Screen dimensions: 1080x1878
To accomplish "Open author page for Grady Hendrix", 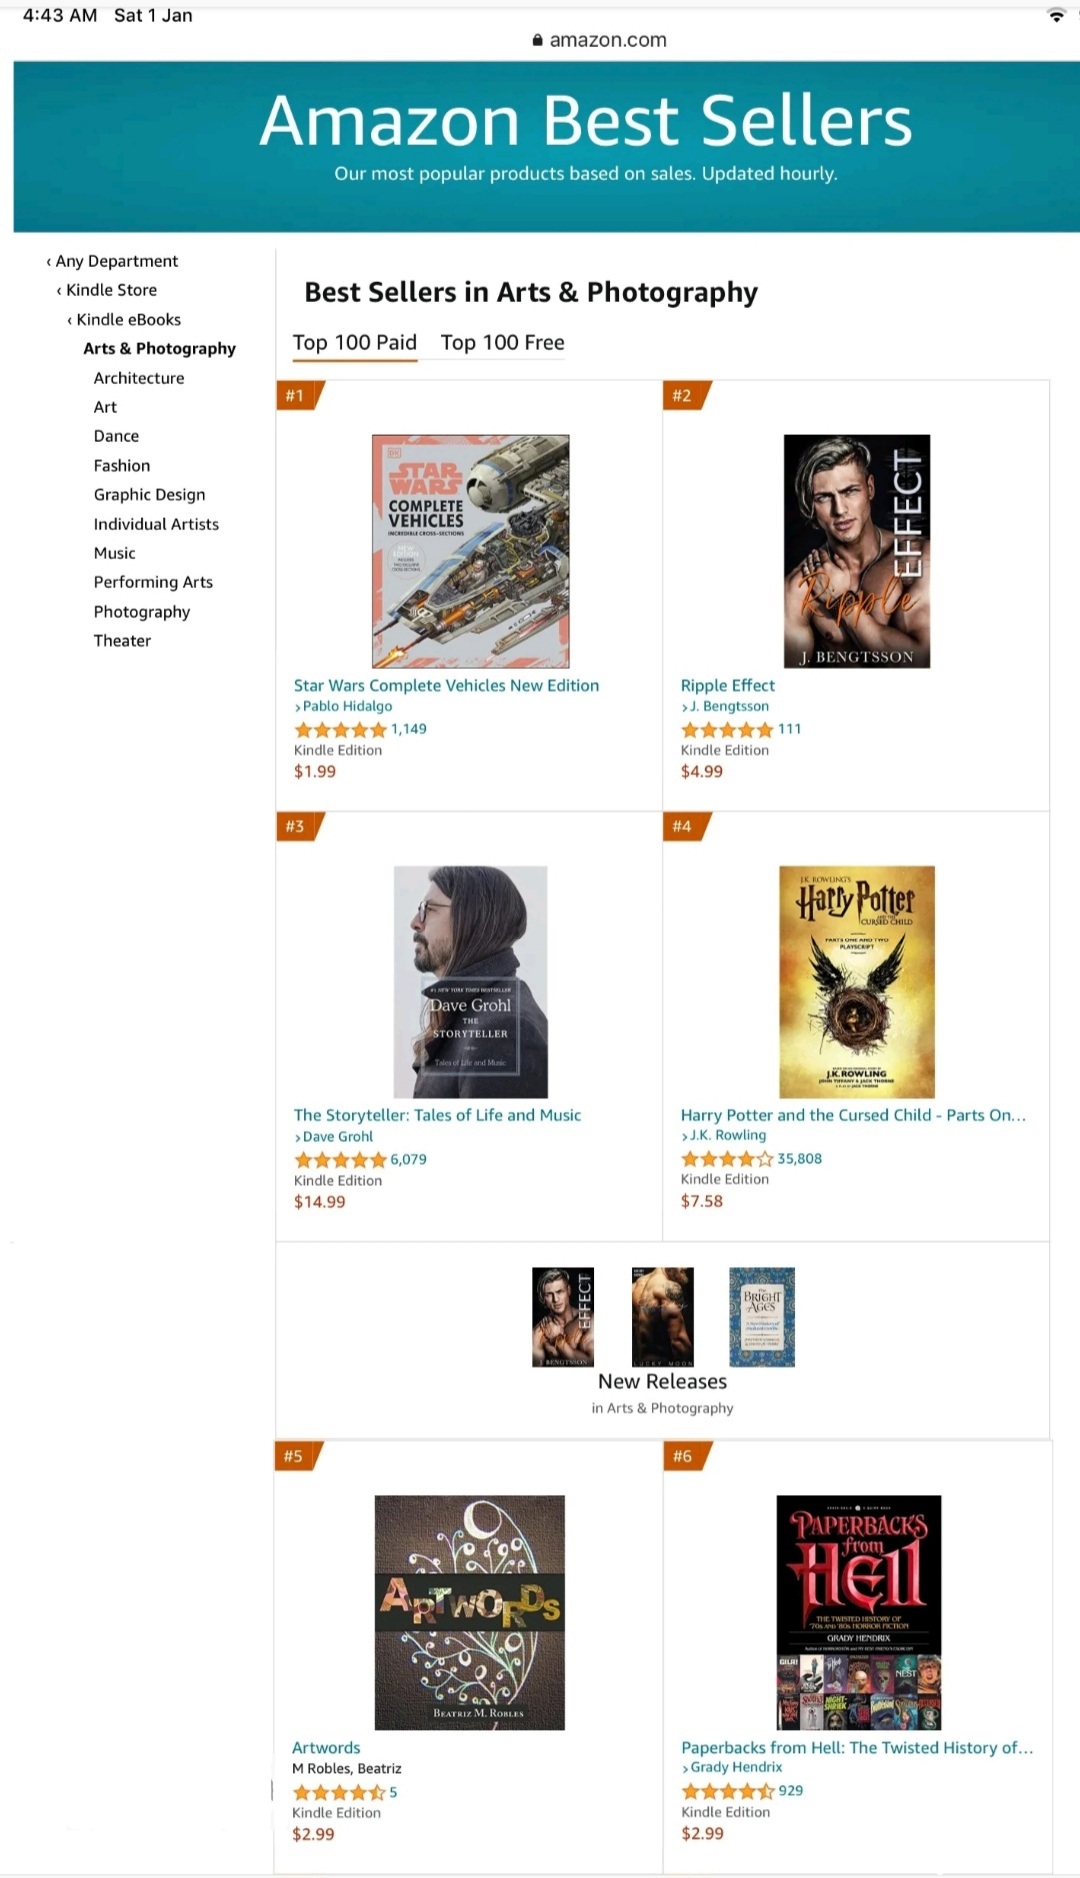I will click(x=736, y=1767).
